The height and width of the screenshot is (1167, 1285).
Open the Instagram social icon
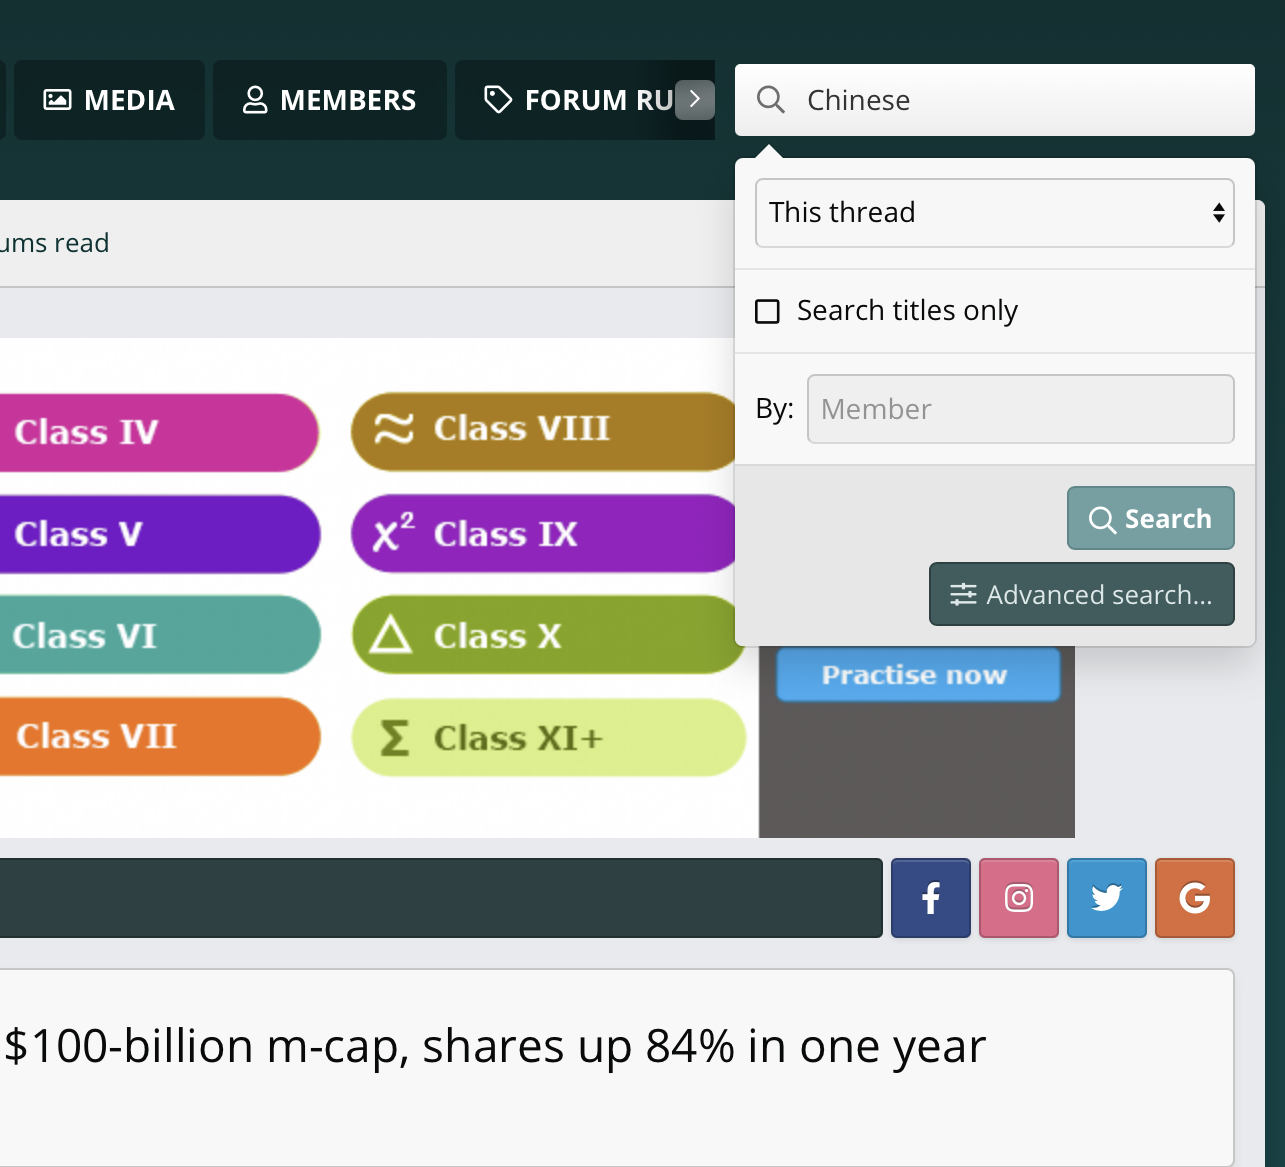(x=1018, y=898)
